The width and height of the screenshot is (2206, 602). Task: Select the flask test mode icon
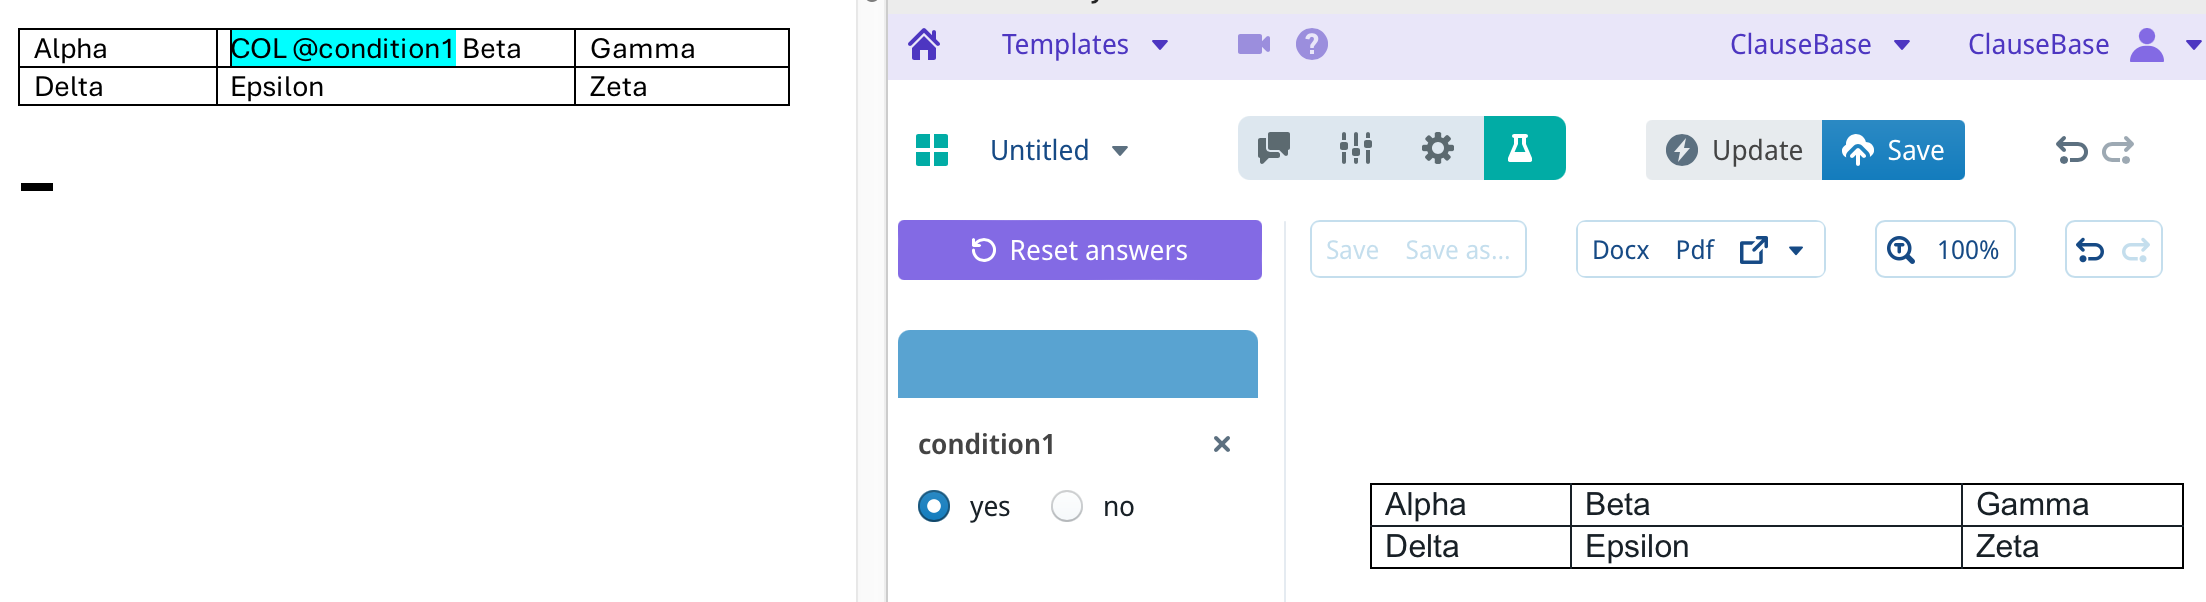(x=1521, y=149)
